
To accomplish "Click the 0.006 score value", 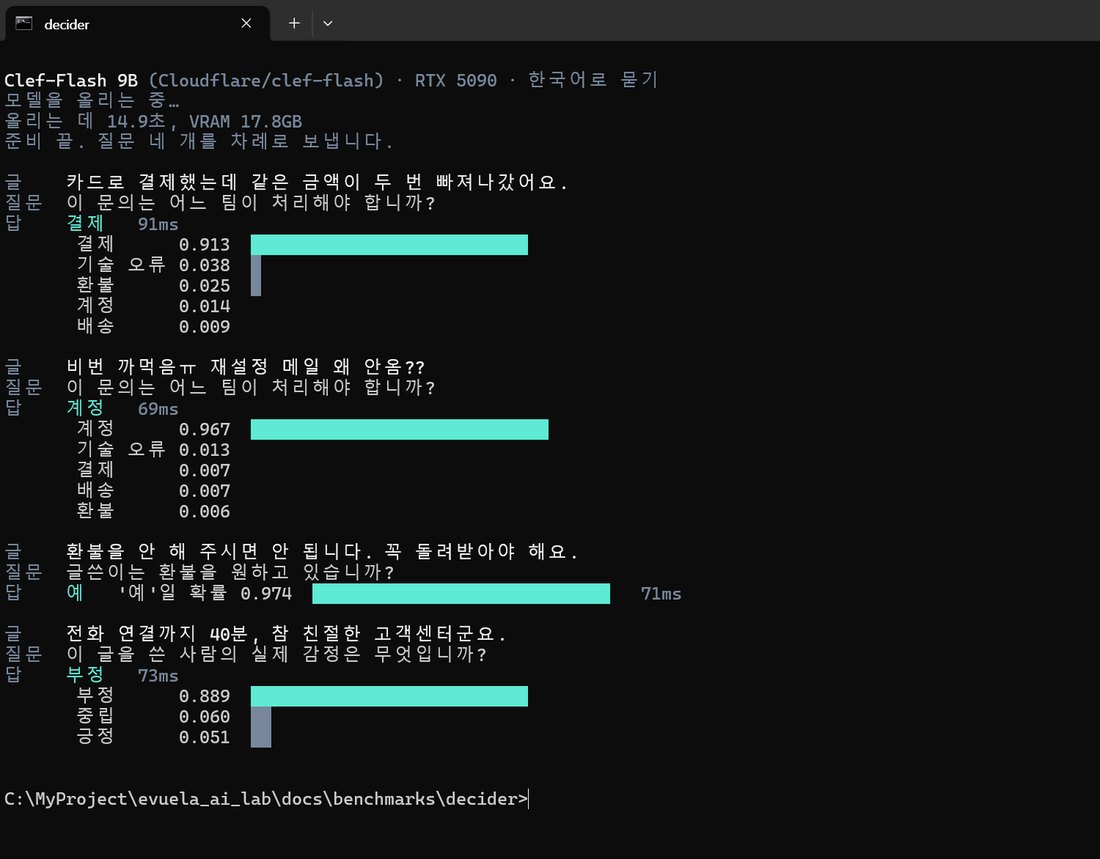I will 204,512.
